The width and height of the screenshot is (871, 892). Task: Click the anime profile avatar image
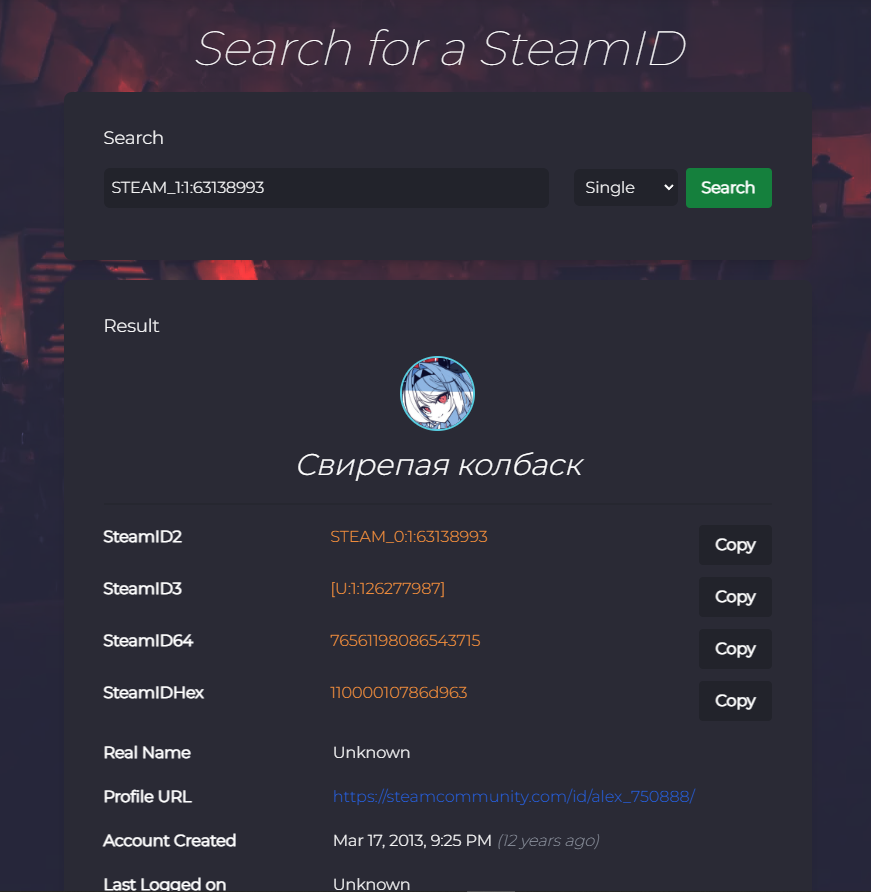pos(437,394)
